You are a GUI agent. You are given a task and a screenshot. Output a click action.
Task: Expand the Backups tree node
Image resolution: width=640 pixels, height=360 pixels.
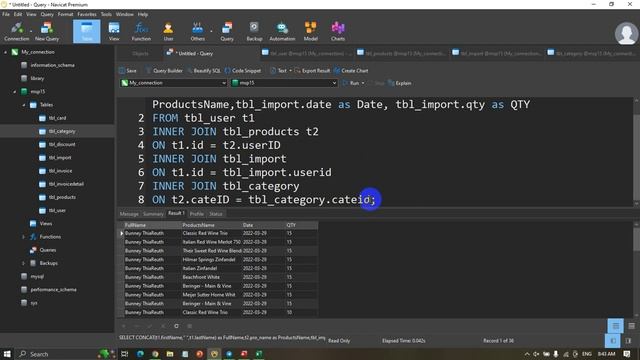click(24, 263)
